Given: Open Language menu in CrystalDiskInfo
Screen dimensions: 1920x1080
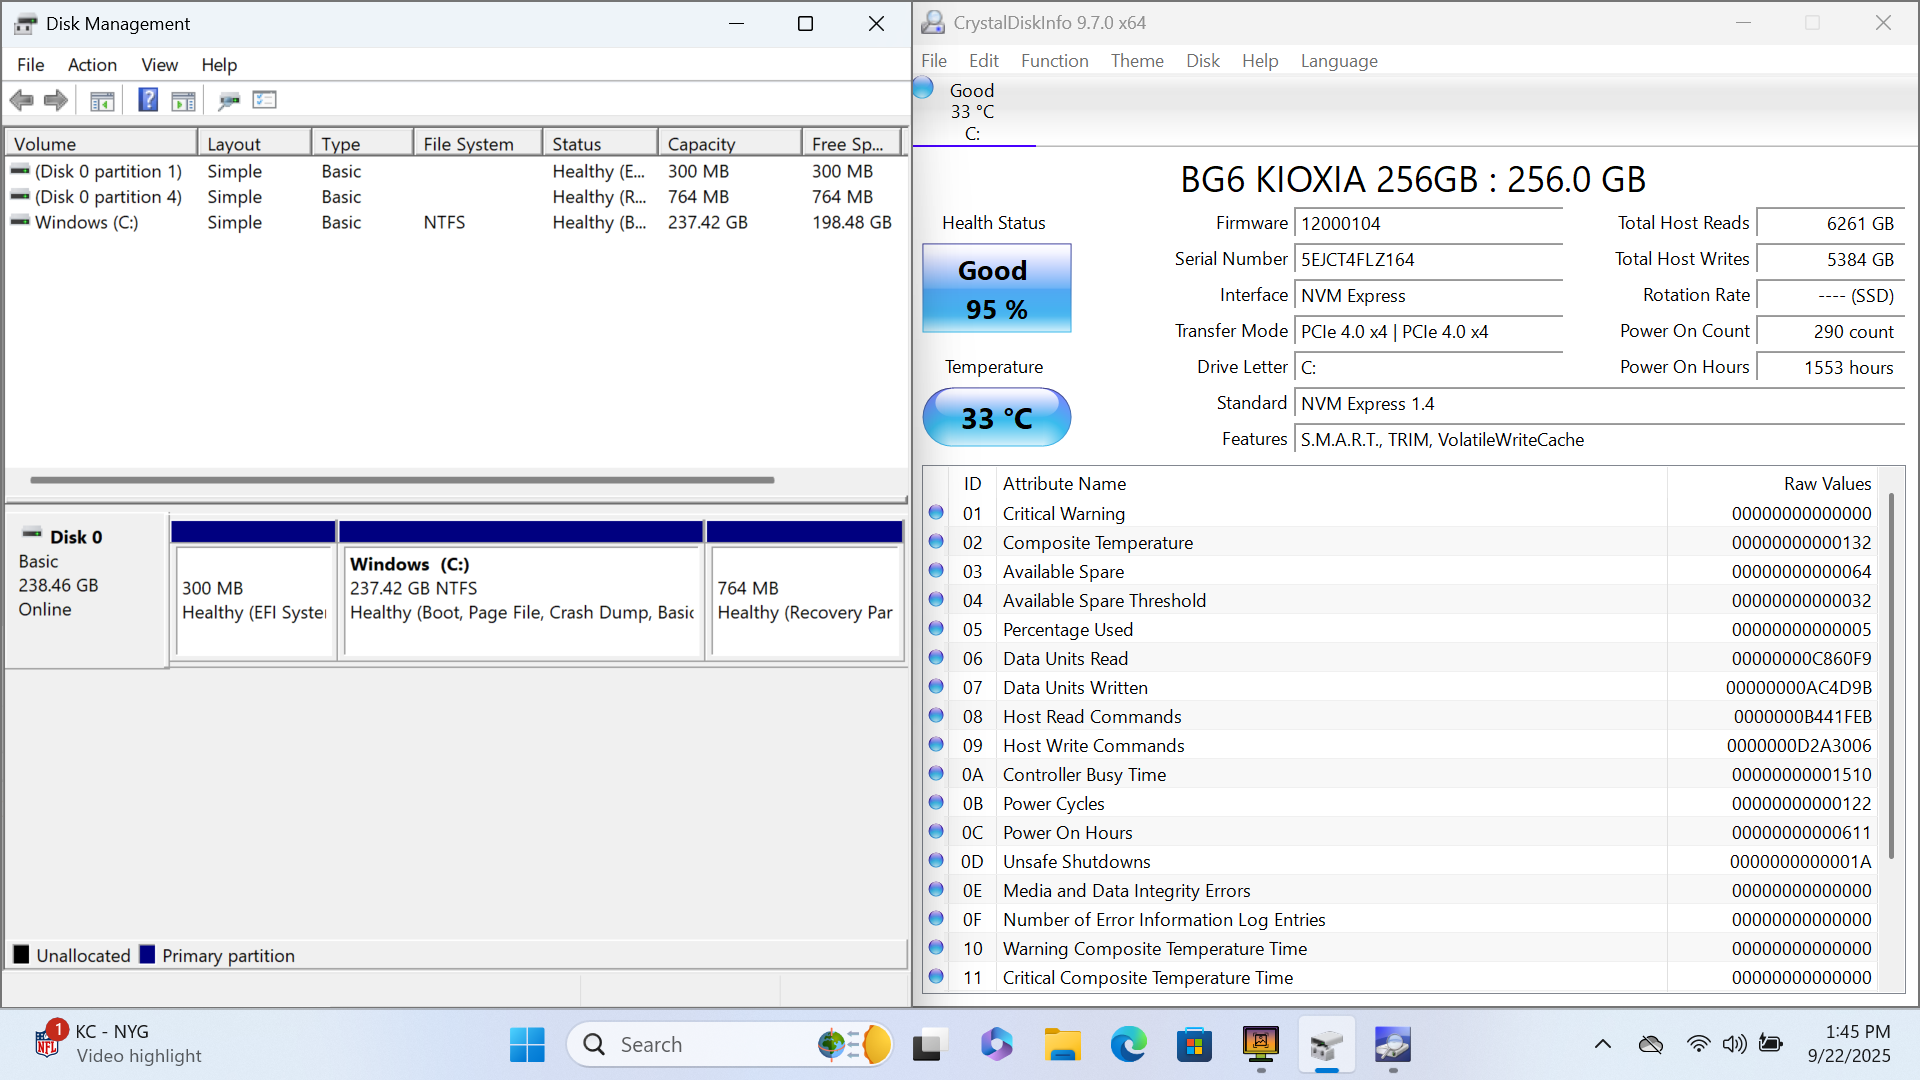Looking at the screenshot, I should click(1339, 61).
